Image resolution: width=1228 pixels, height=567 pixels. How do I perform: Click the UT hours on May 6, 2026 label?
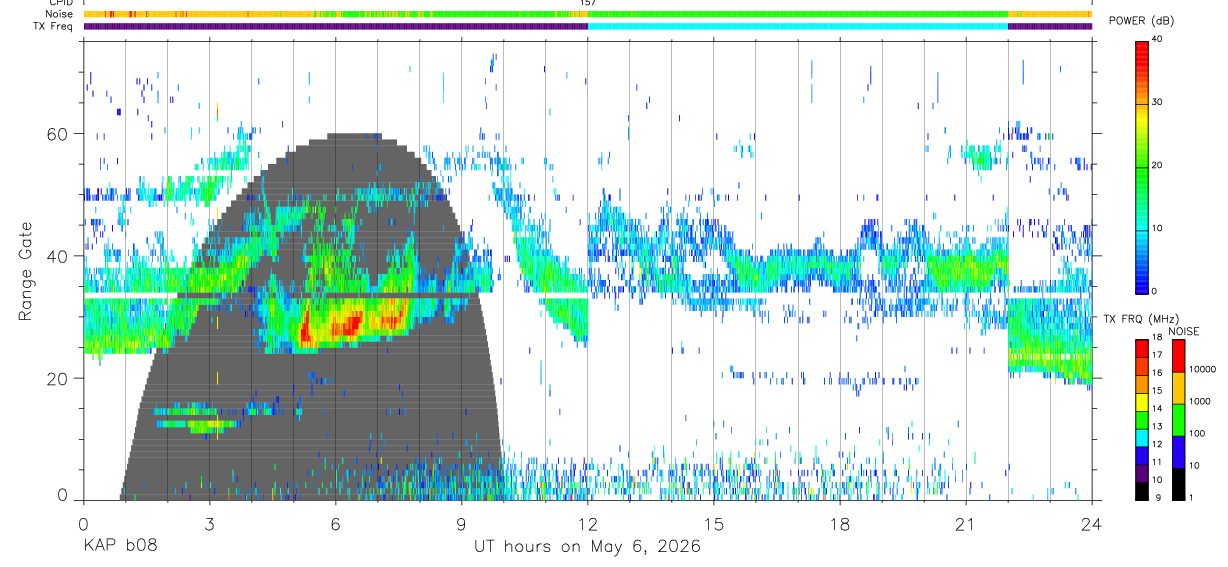587,547
